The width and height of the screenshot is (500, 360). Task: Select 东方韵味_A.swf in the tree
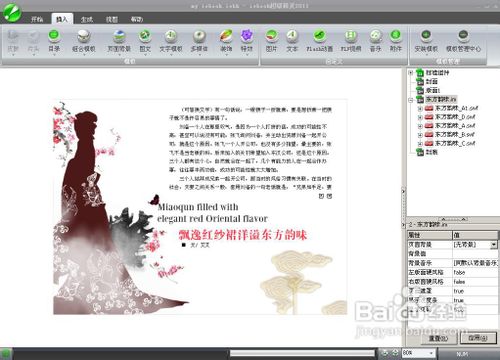[x=455, y=126]
